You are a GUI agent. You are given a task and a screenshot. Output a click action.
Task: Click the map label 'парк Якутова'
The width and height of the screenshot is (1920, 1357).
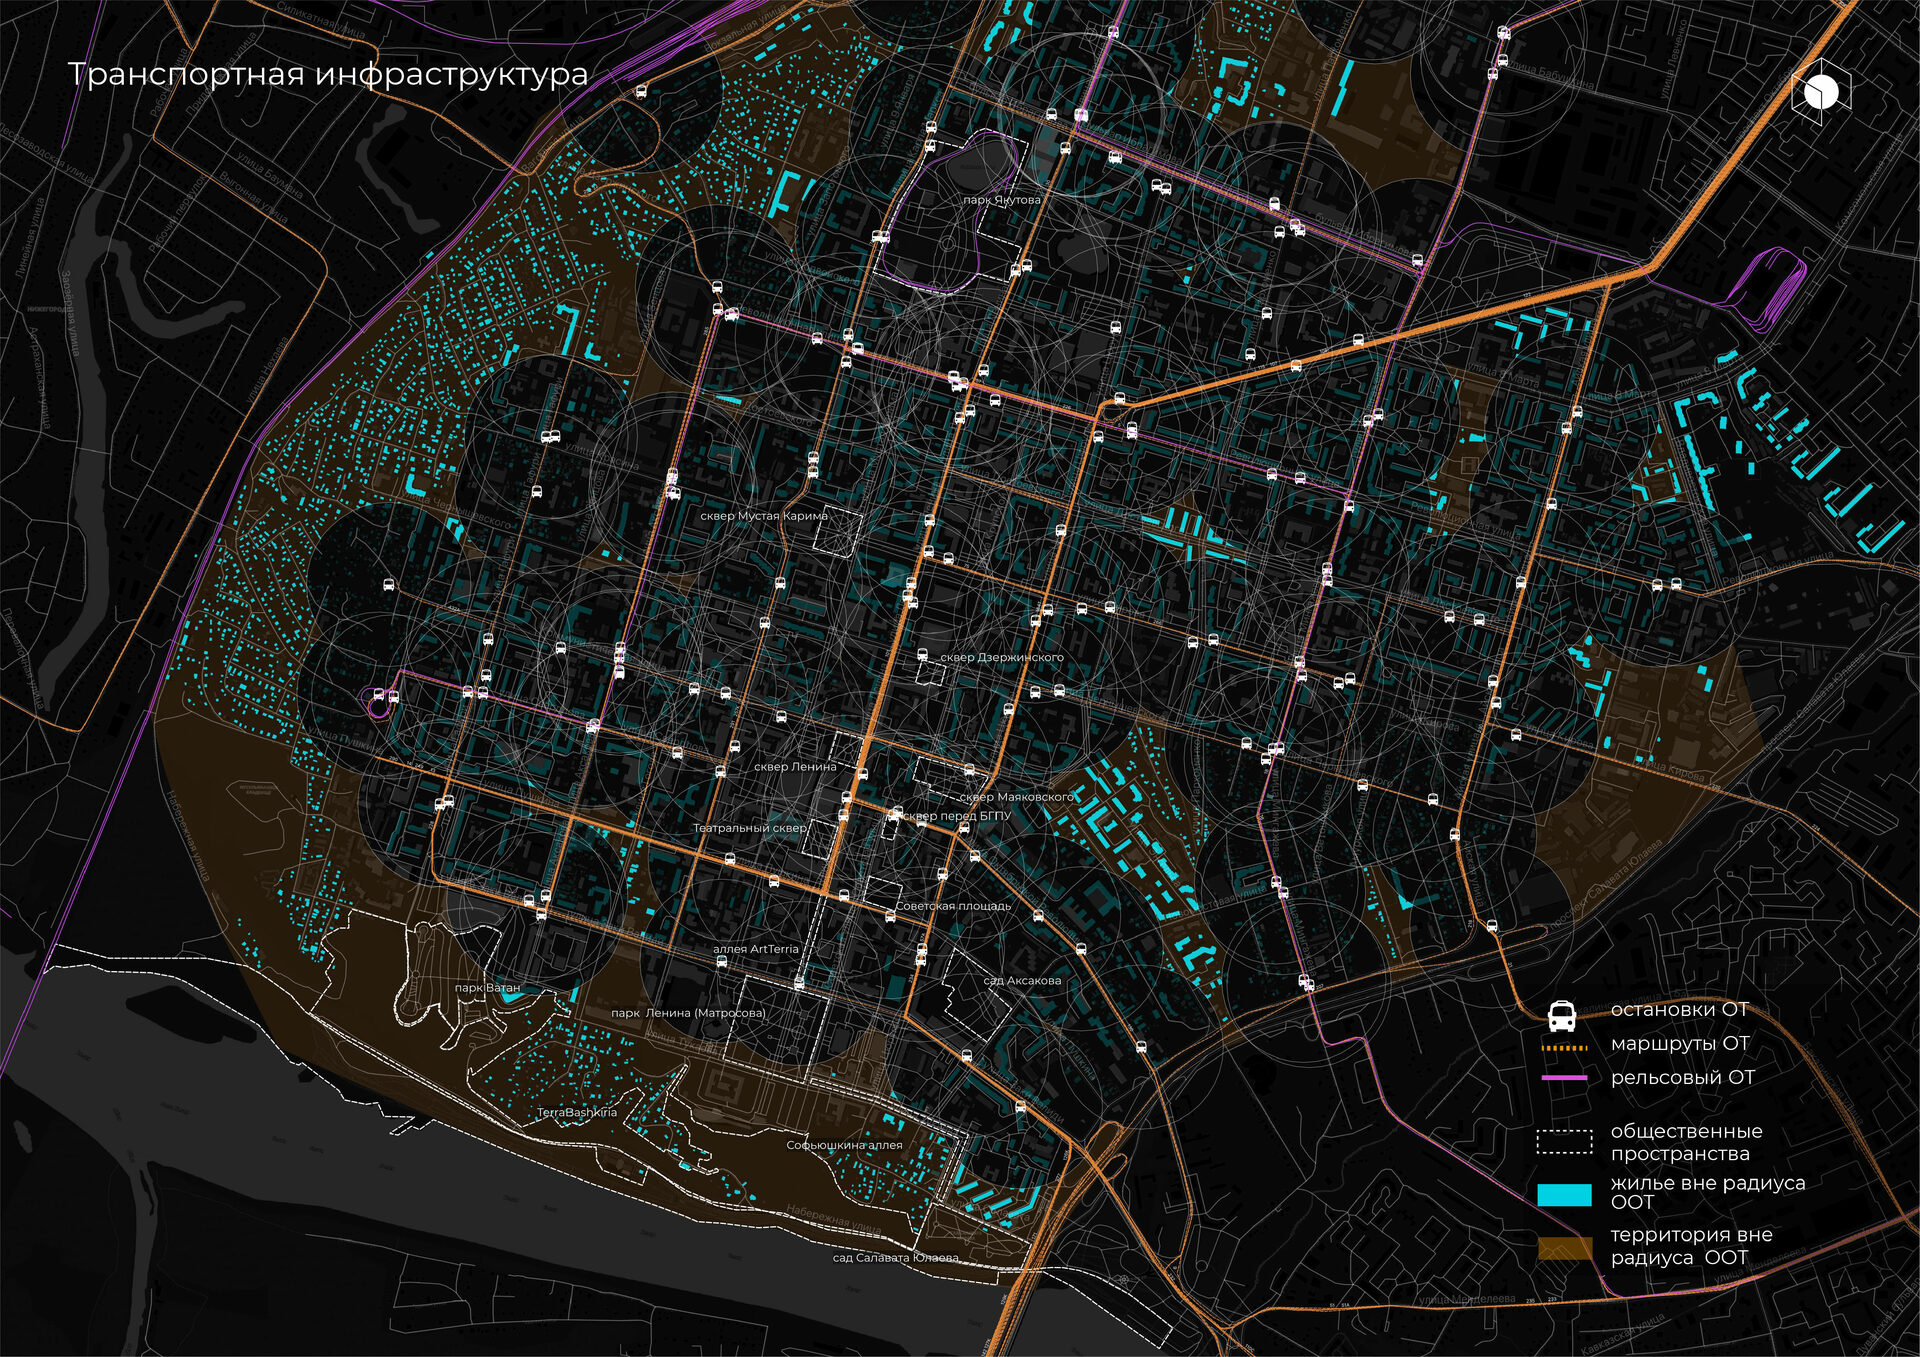[1001, 200]
